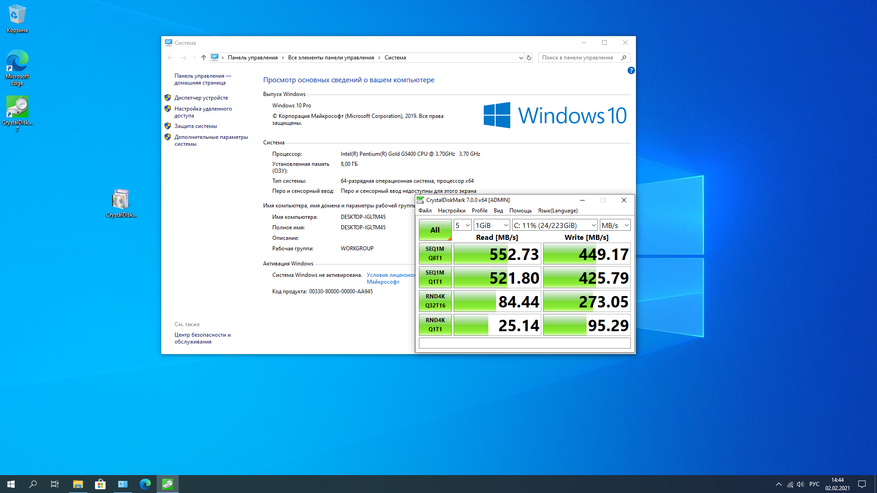Click the search magnifier in Control Panel

[624, 58]
